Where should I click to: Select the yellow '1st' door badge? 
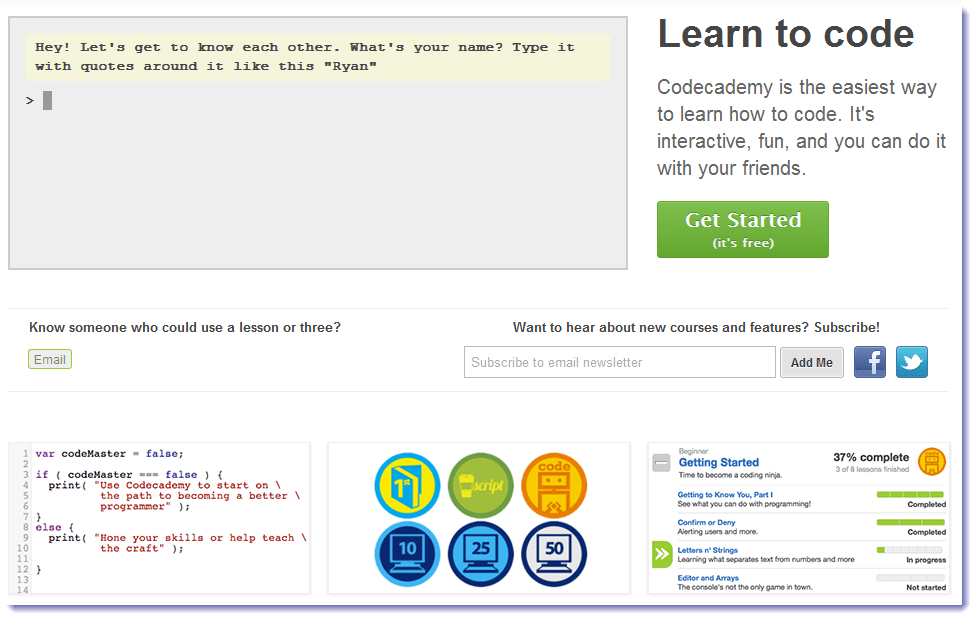(407, 486)
